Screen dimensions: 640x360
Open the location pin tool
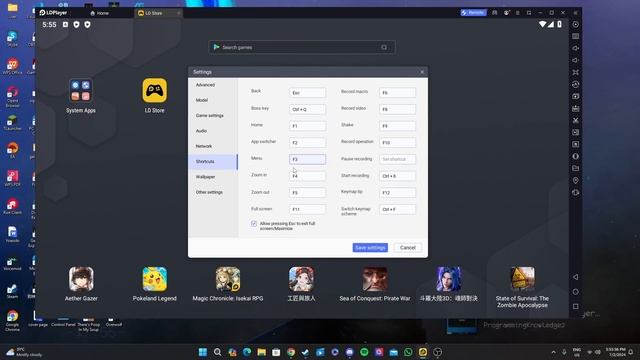point(576,180)
